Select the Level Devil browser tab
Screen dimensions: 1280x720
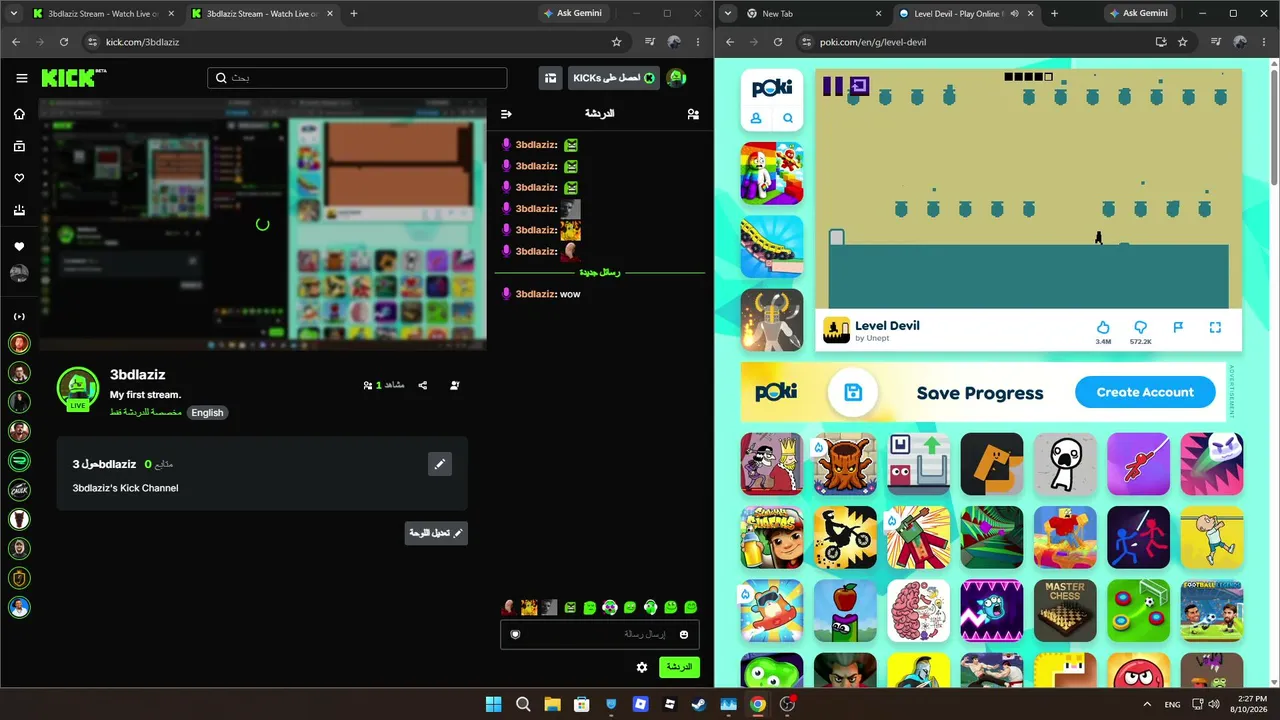coord(964,14)
